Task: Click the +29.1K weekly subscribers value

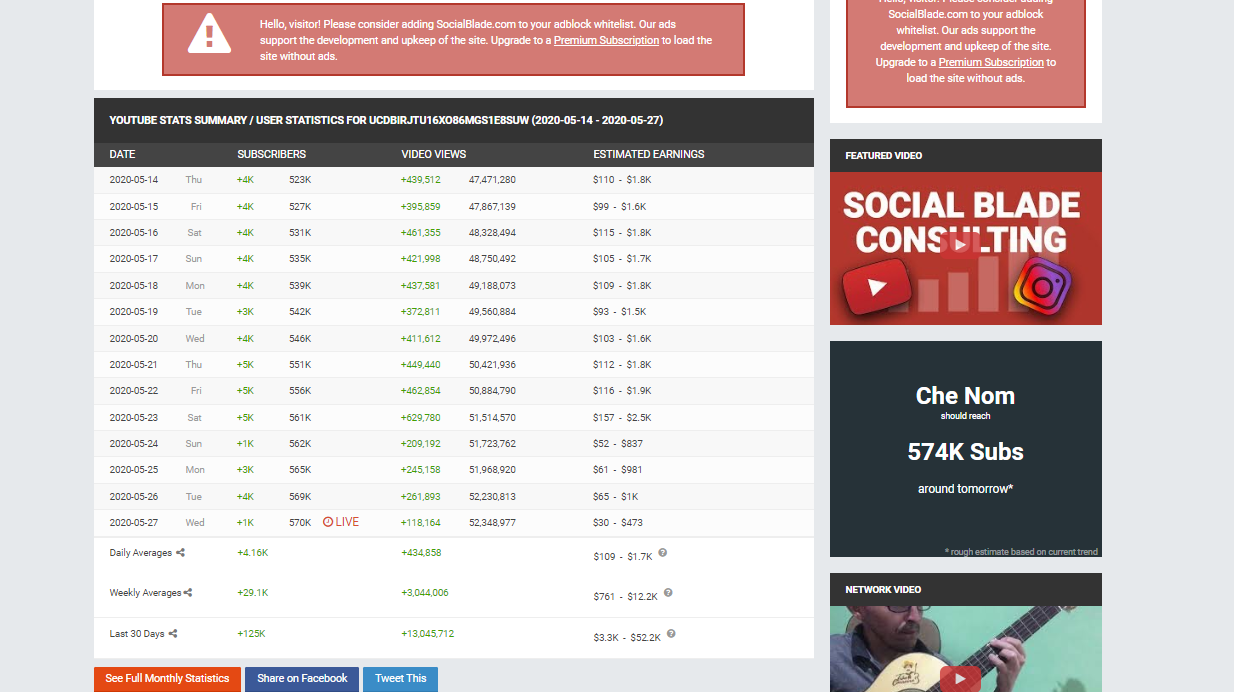Action: pyautogui.click(x=253, y=593)
